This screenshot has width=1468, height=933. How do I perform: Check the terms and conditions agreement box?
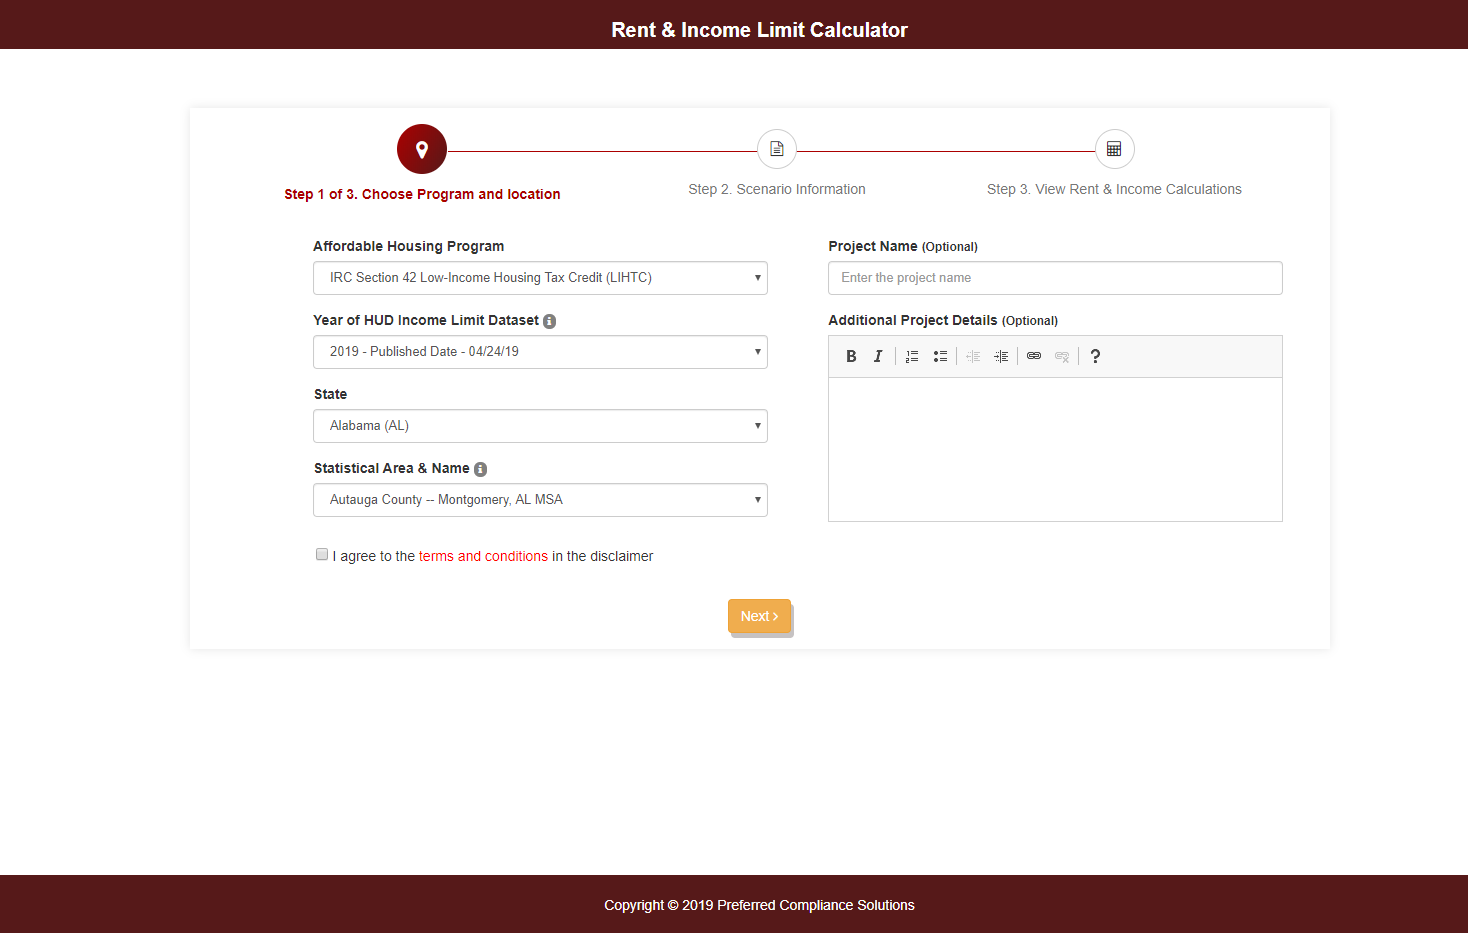(322, 554)
